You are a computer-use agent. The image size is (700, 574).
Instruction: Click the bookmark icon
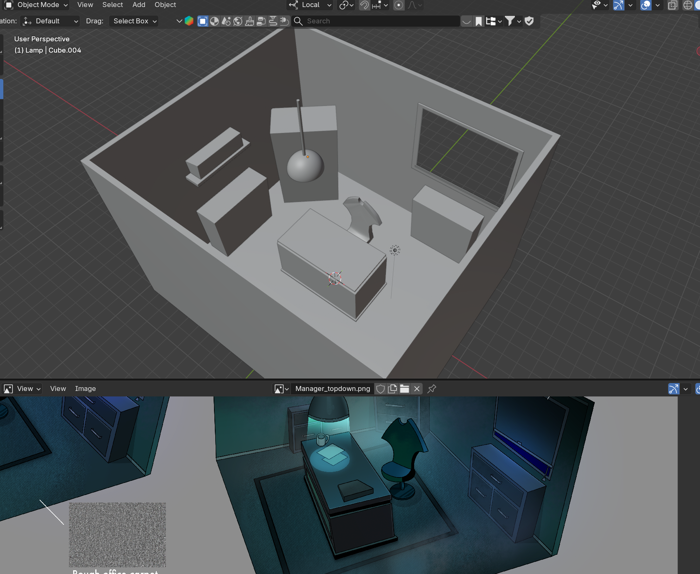[x=479, y=21]
